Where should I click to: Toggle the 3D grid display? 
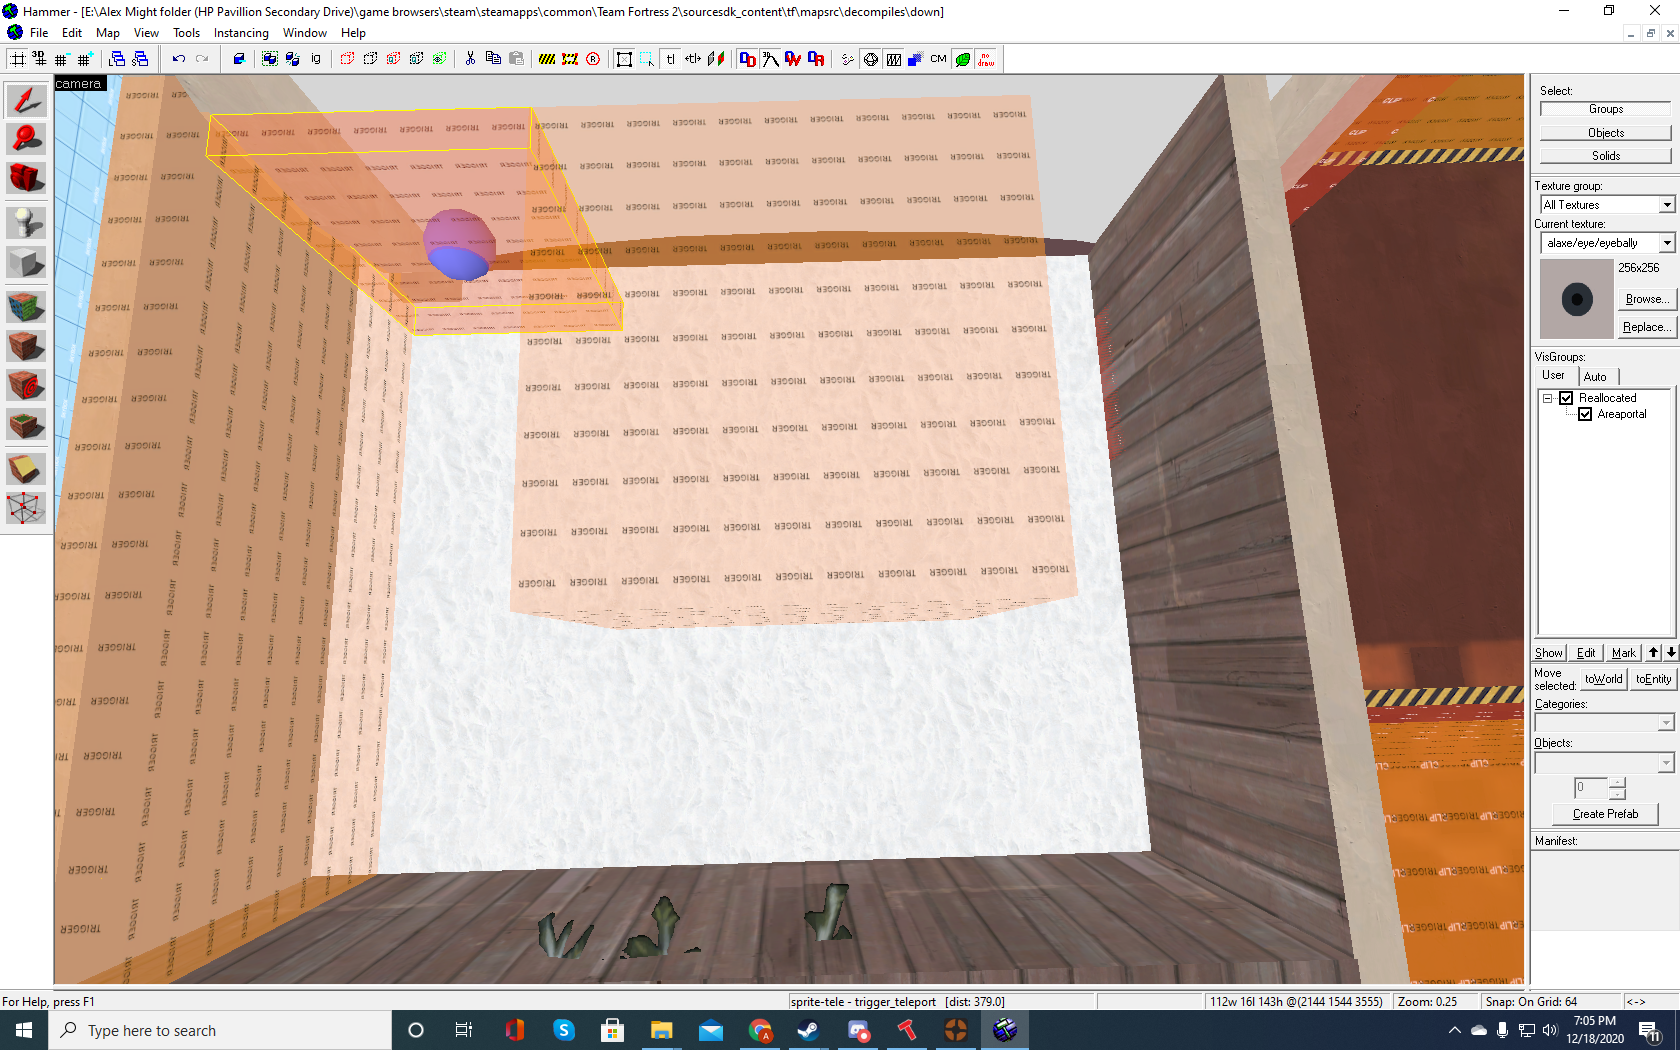40,59
